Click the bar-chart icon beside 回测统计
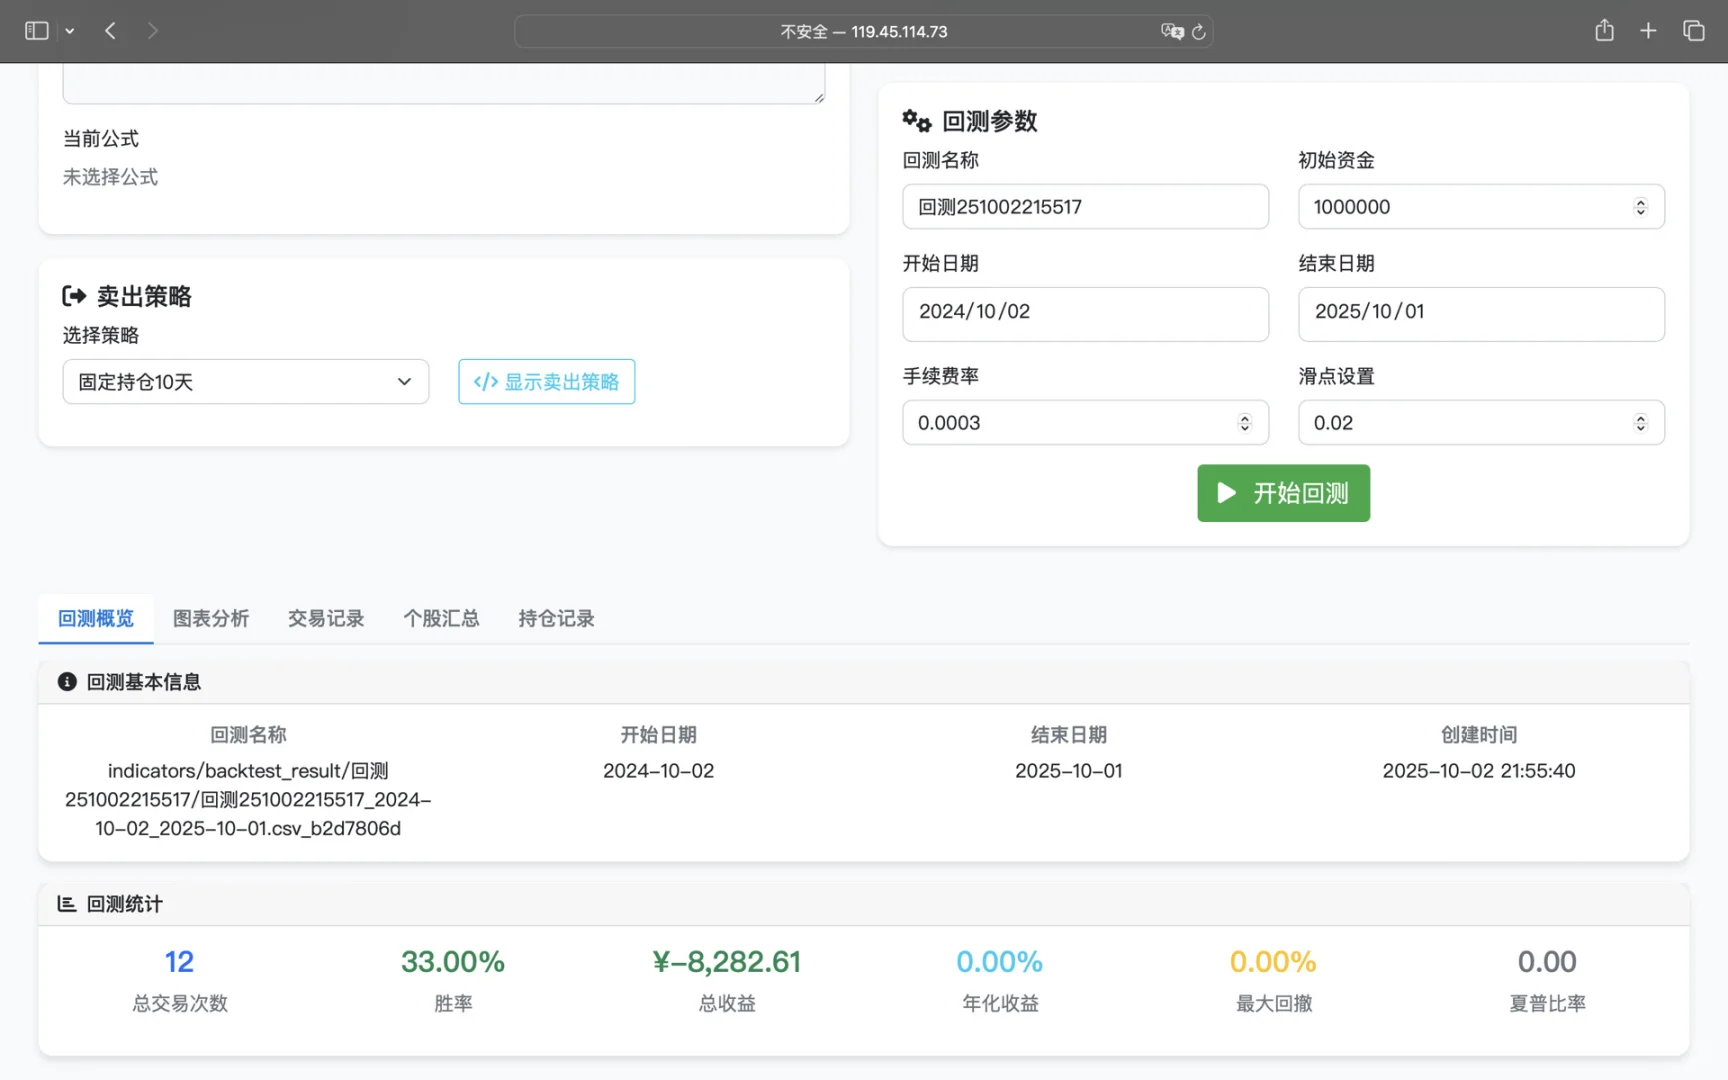The width and height of the screenshot is (1728, 1080). [66, 903]
